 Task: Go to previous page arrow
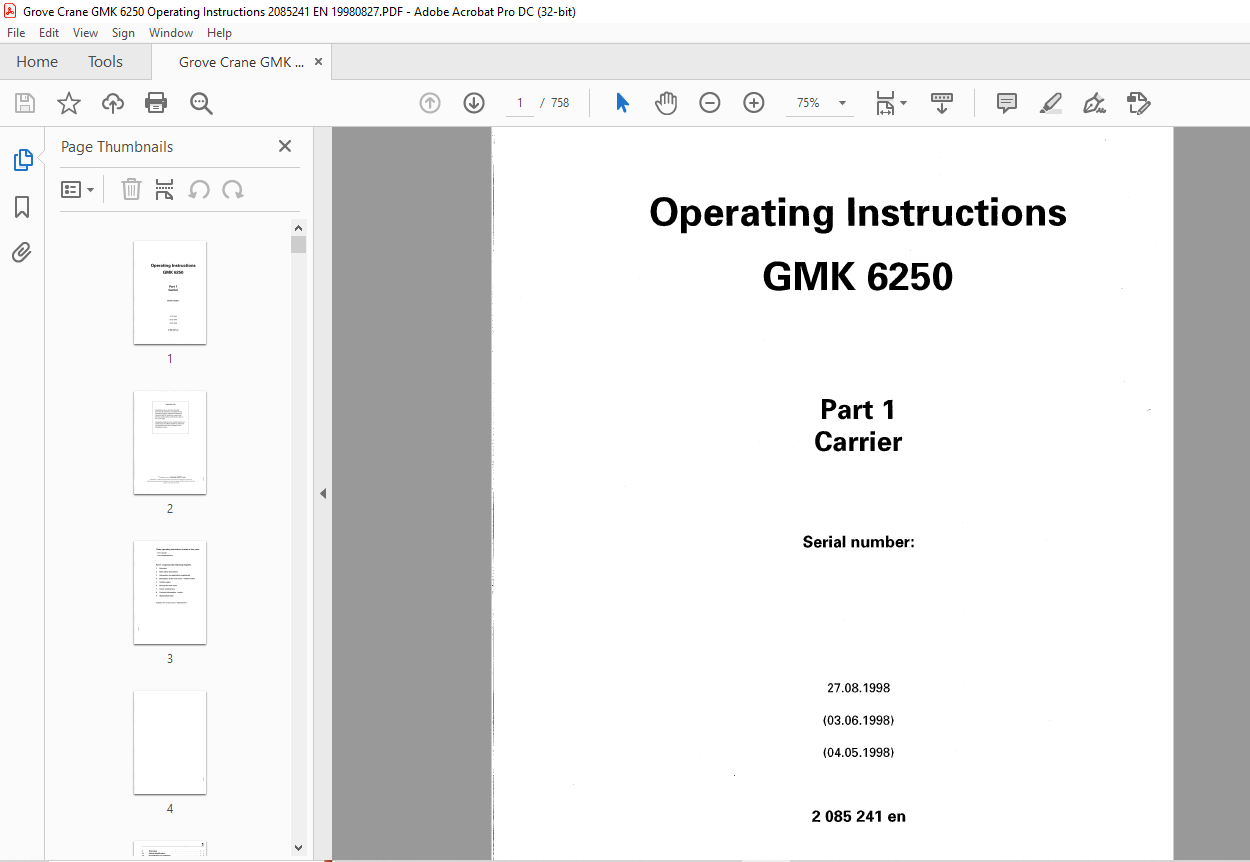click(x=430, y=103)
